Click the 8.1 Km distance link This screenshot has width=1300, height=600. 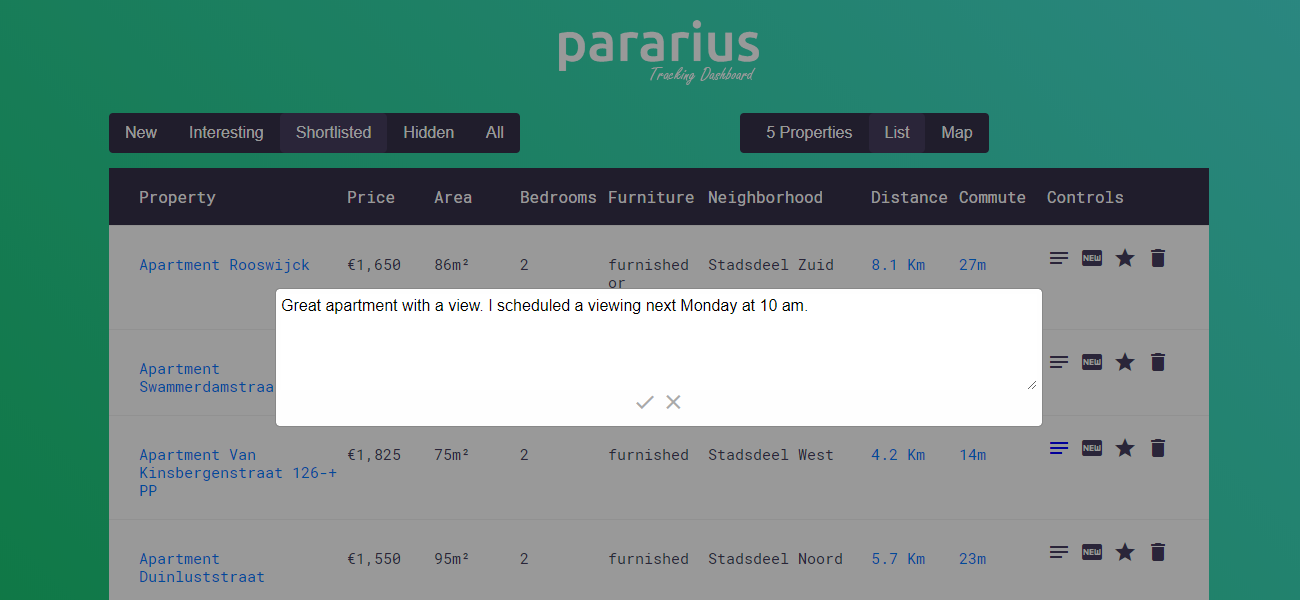tap(898, 265)
